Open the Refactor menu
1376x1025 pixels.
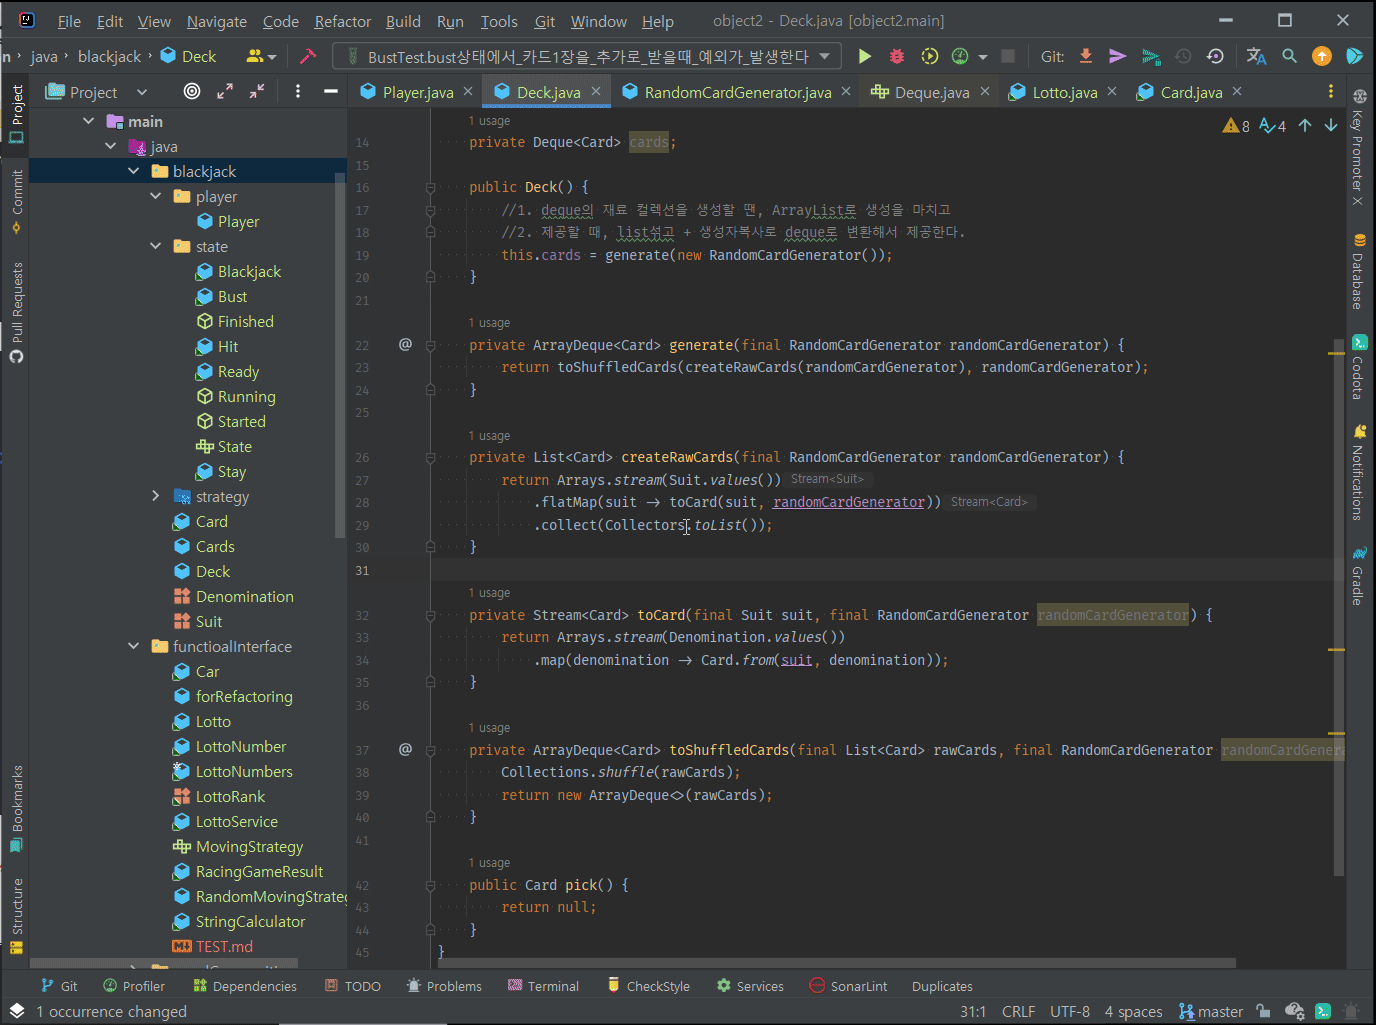click(342, 21)
